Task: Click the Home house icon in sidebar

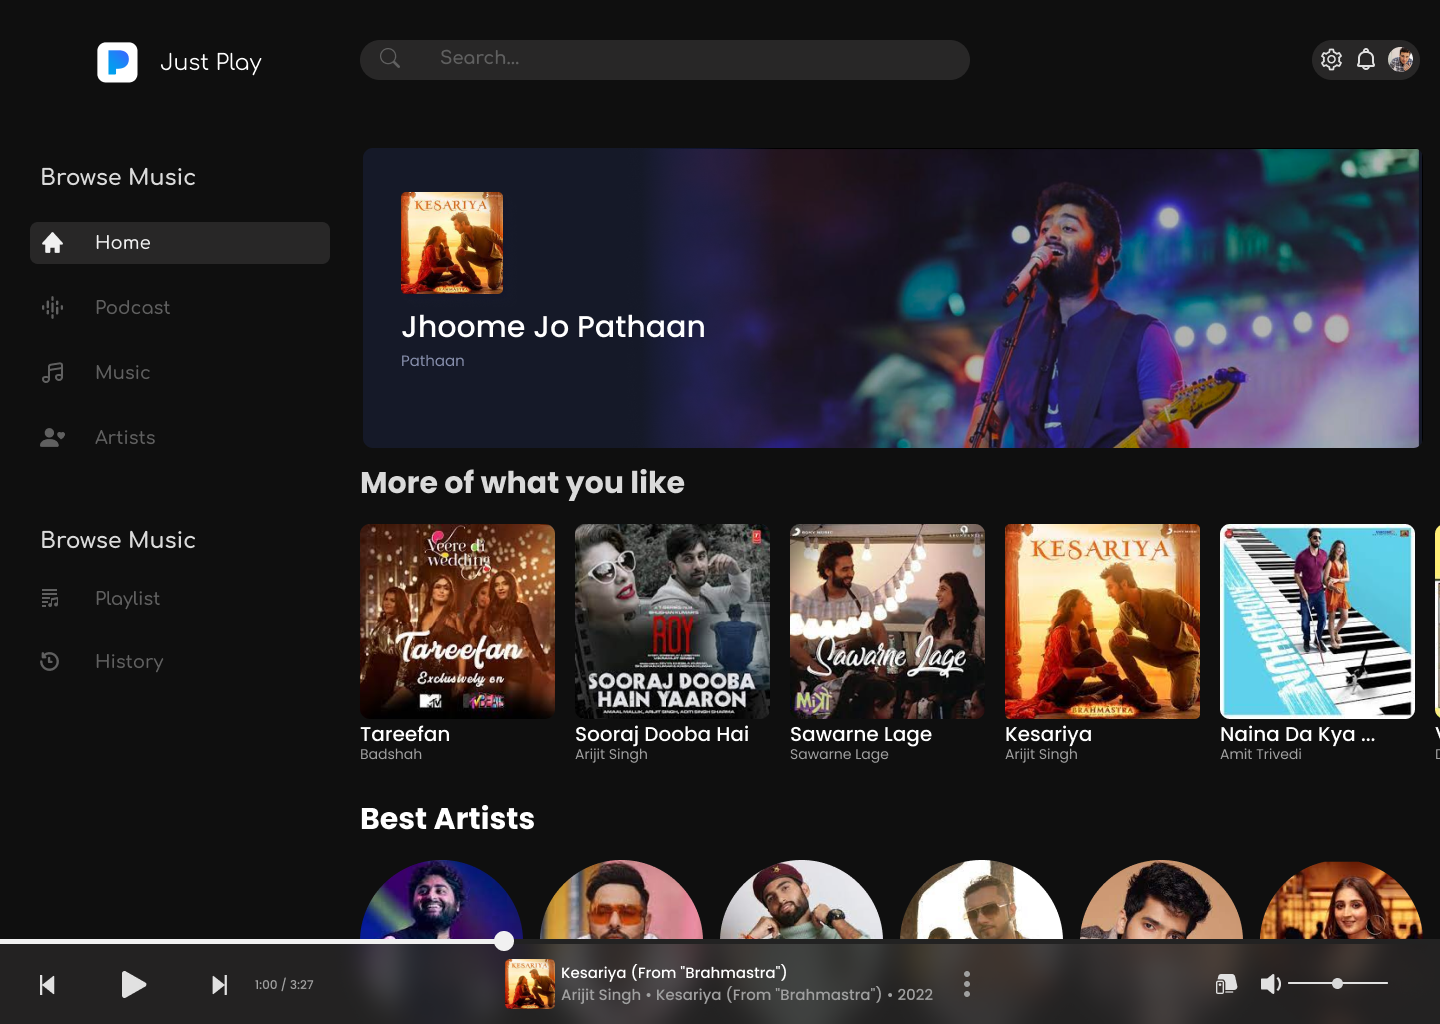Action: tap(53, 243)
